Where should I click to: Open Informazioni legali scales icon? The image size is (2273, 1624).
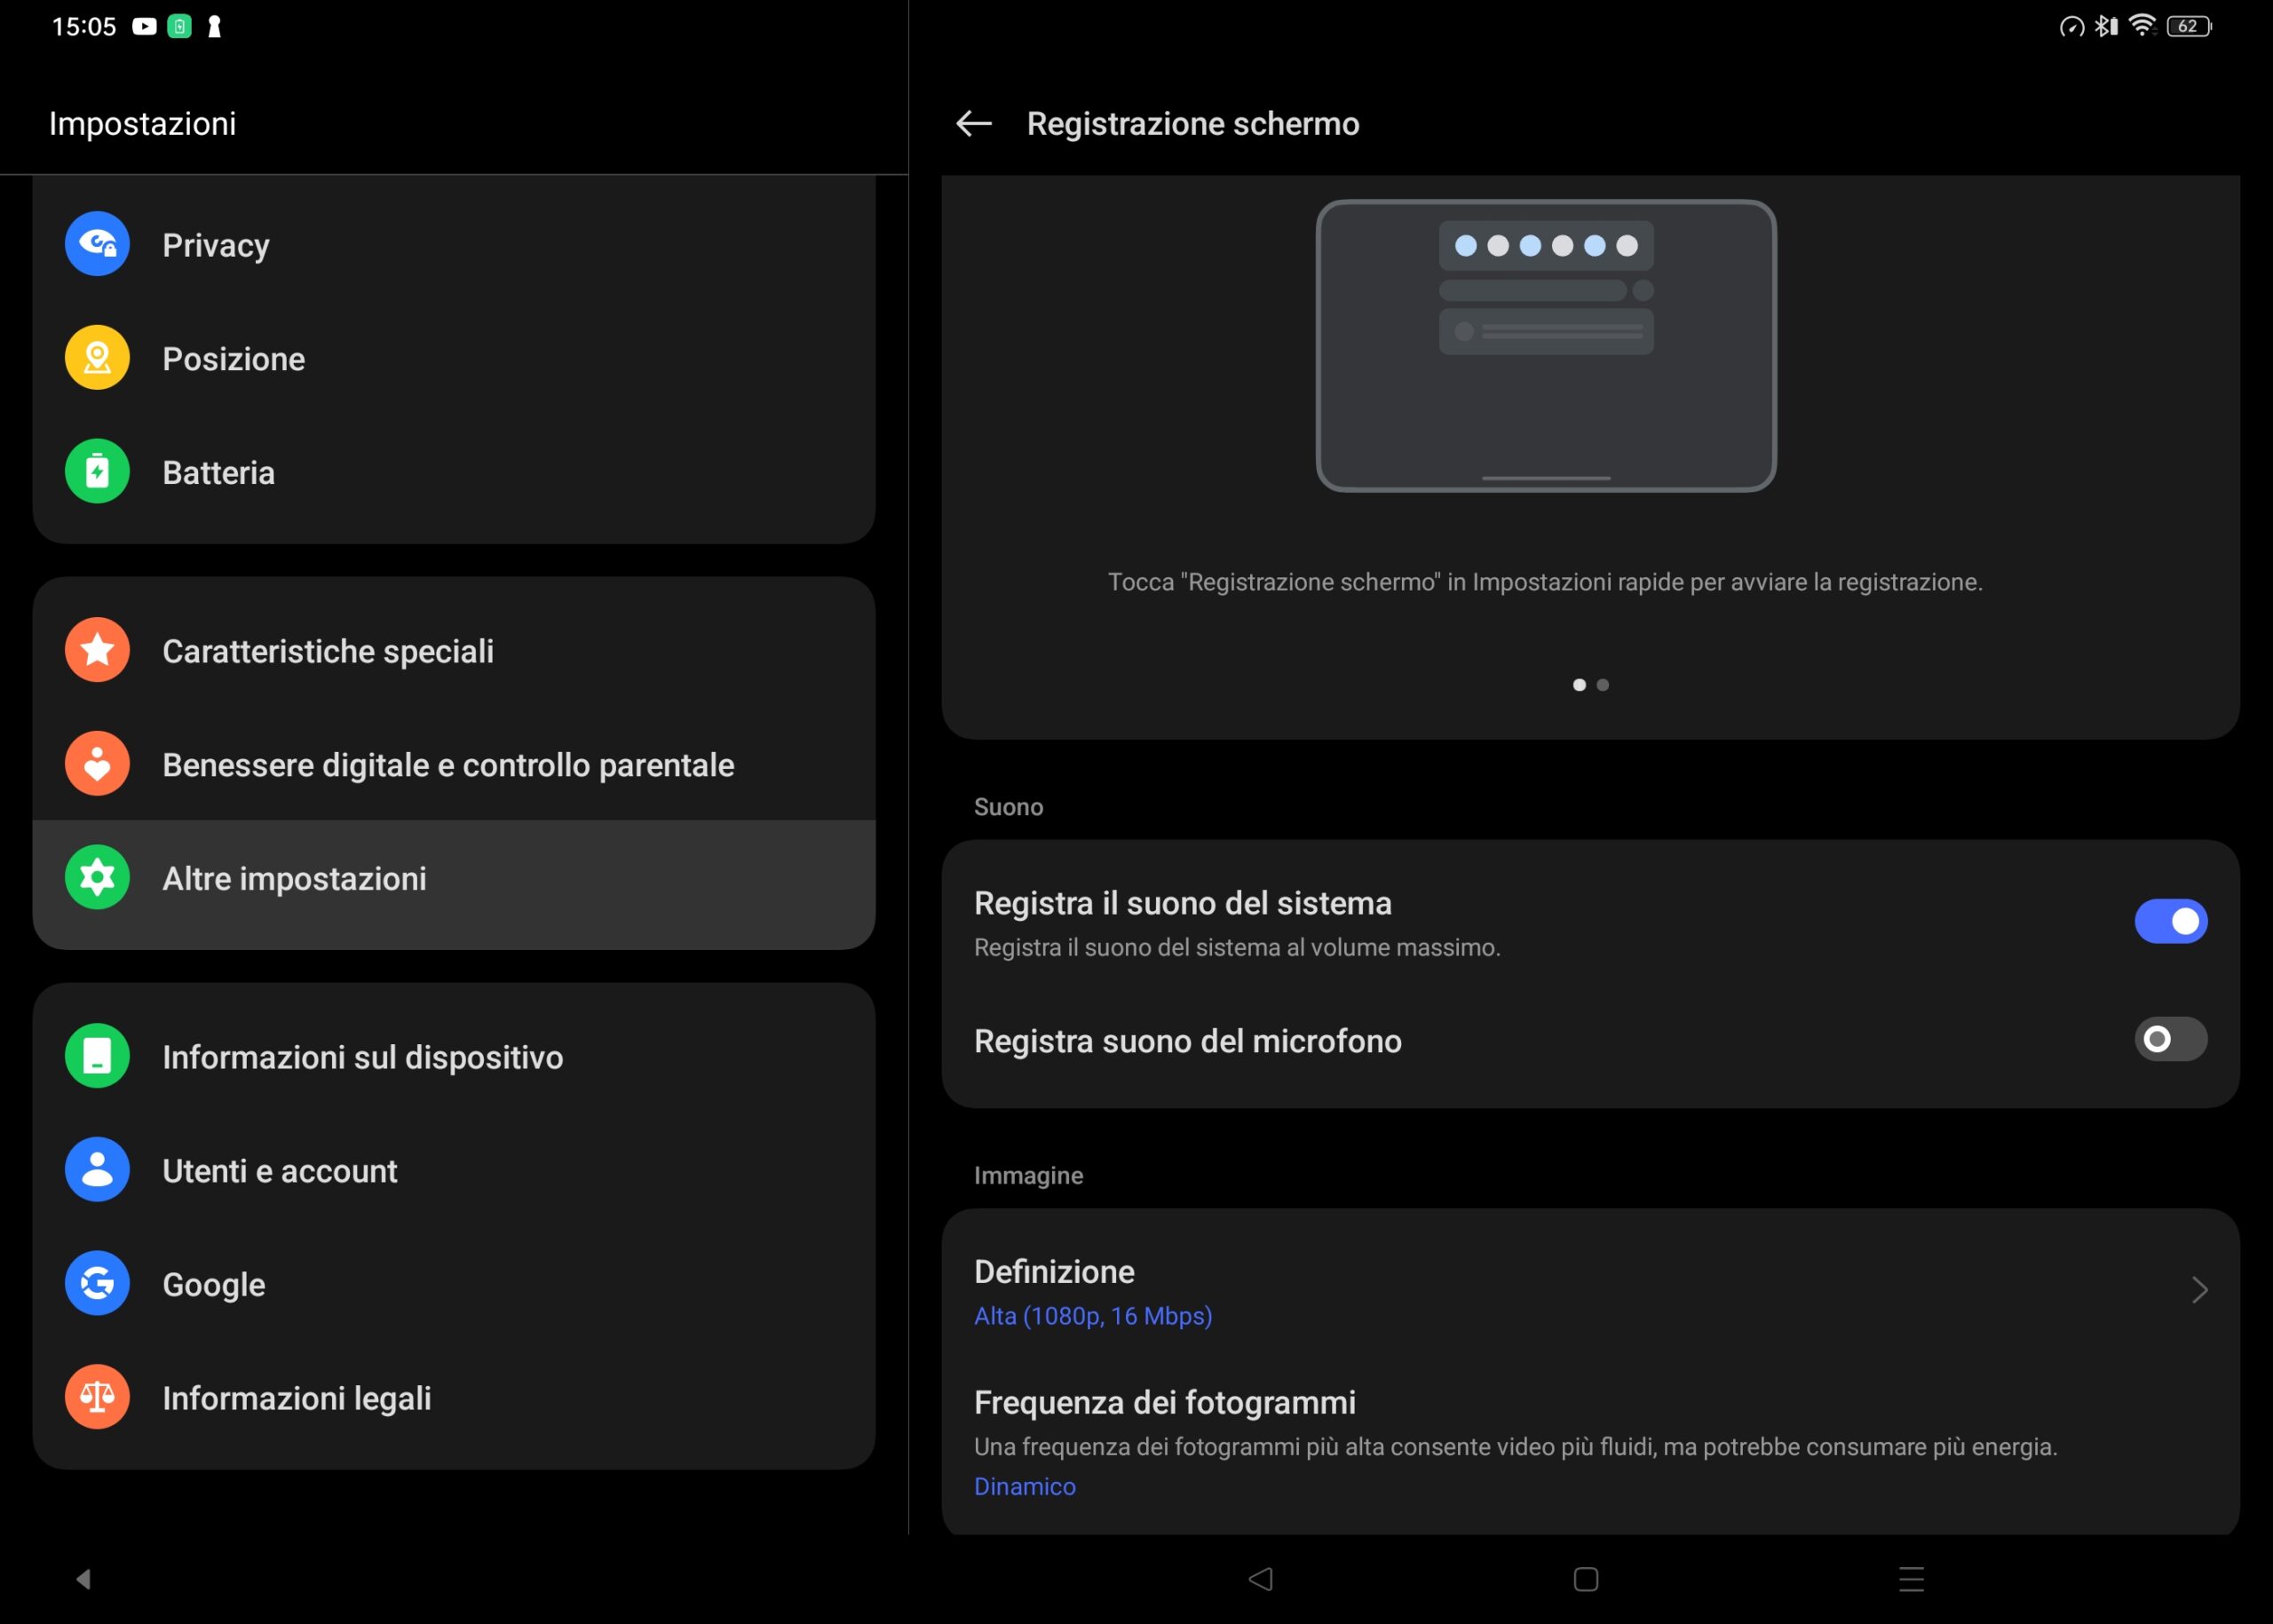tap(97, 1397)
